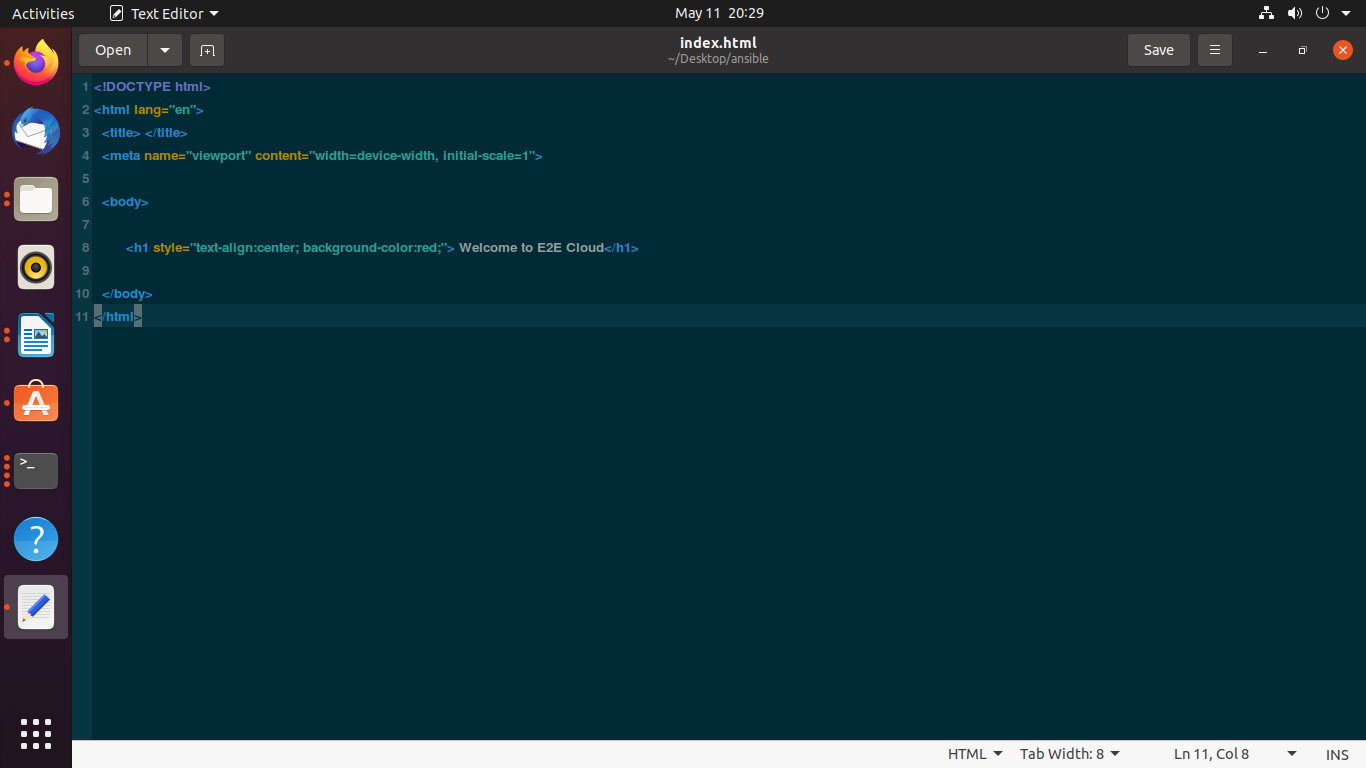This screenshot has width=1366, height=768.
Task: Open Thunderbird mail from the dock
Action: point(35,131)
